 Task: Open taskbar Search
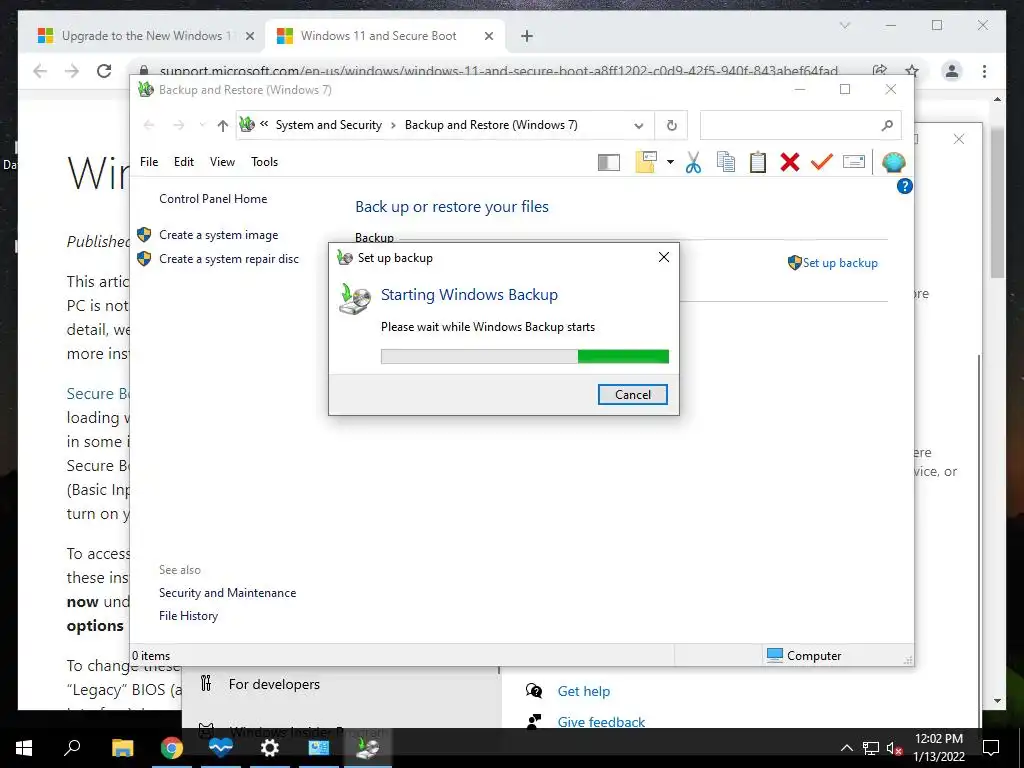(72, 748)
